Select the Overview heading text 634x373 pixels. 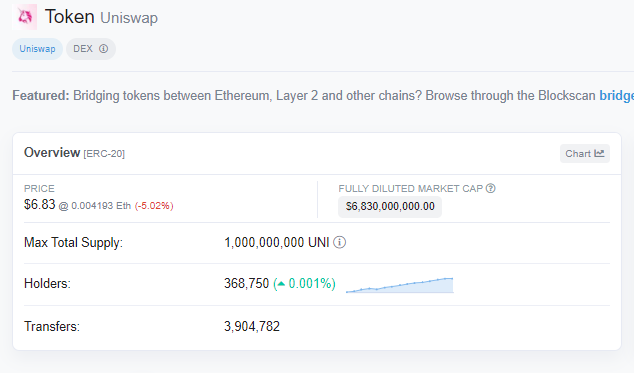(52, 153)
